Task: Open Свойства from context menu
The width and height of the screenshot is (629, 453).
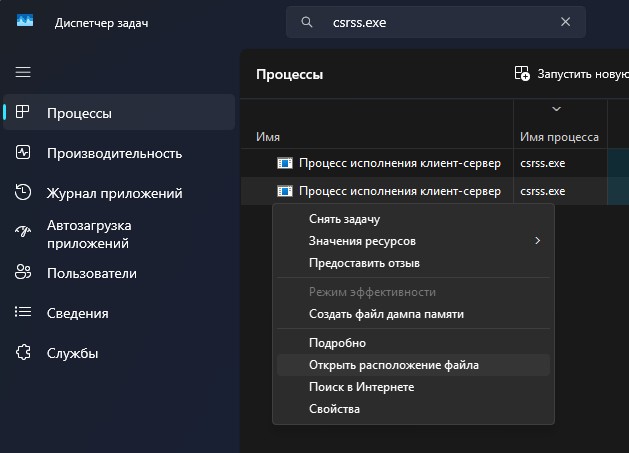Action: [413, 409]
